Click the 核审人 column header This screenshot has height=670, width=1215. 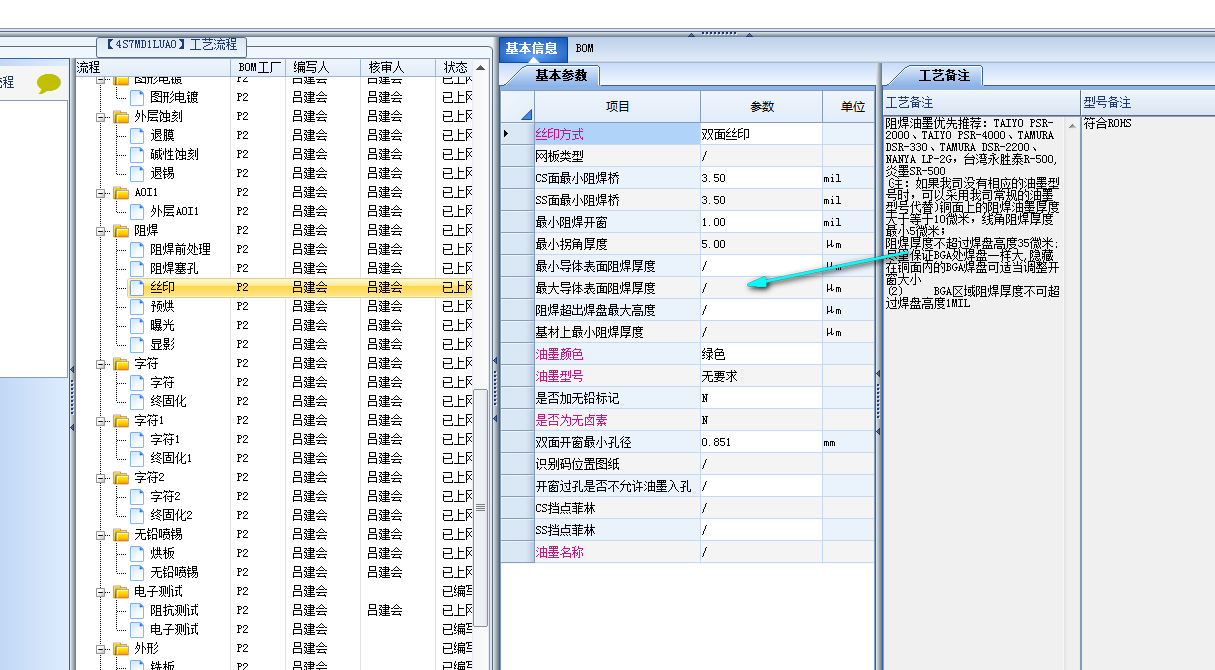coord(397,67)
